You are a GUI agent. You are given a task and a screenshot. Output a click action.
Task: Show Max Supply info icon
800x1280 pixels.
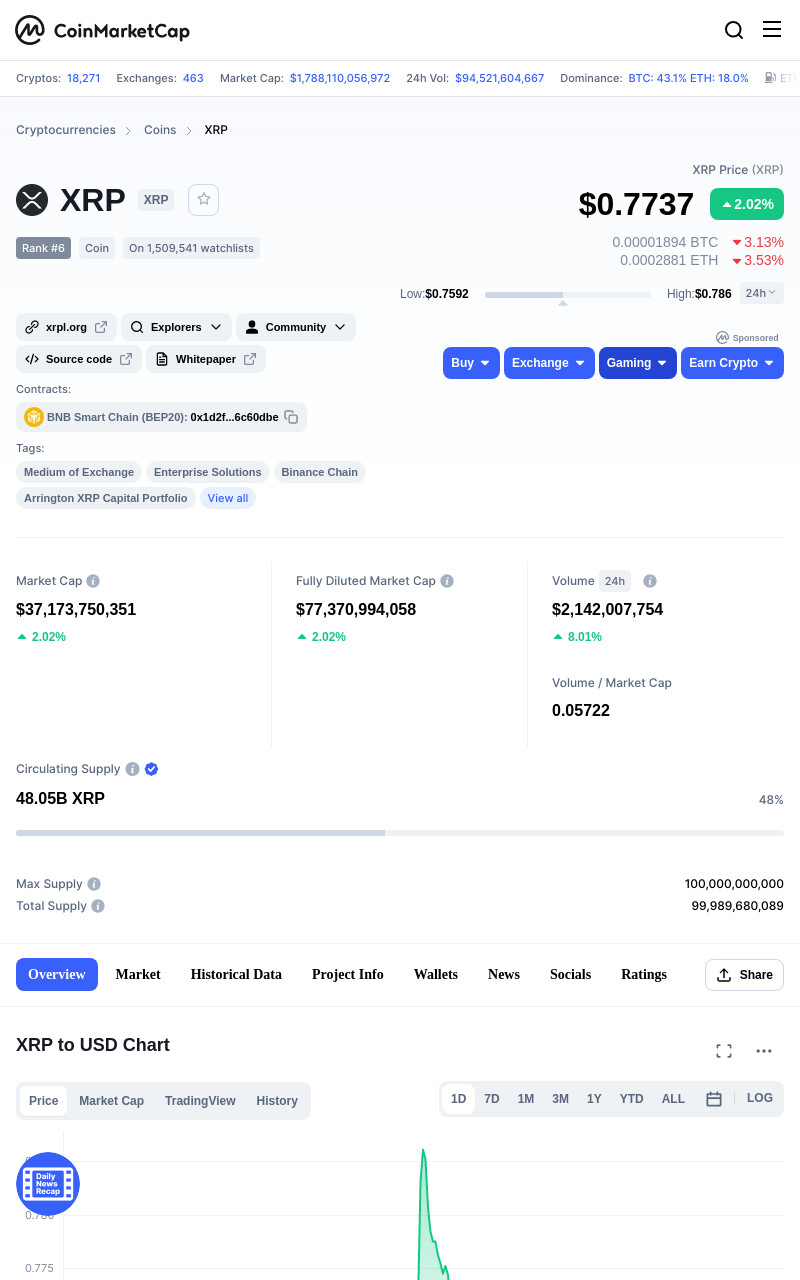click(94, 884)
